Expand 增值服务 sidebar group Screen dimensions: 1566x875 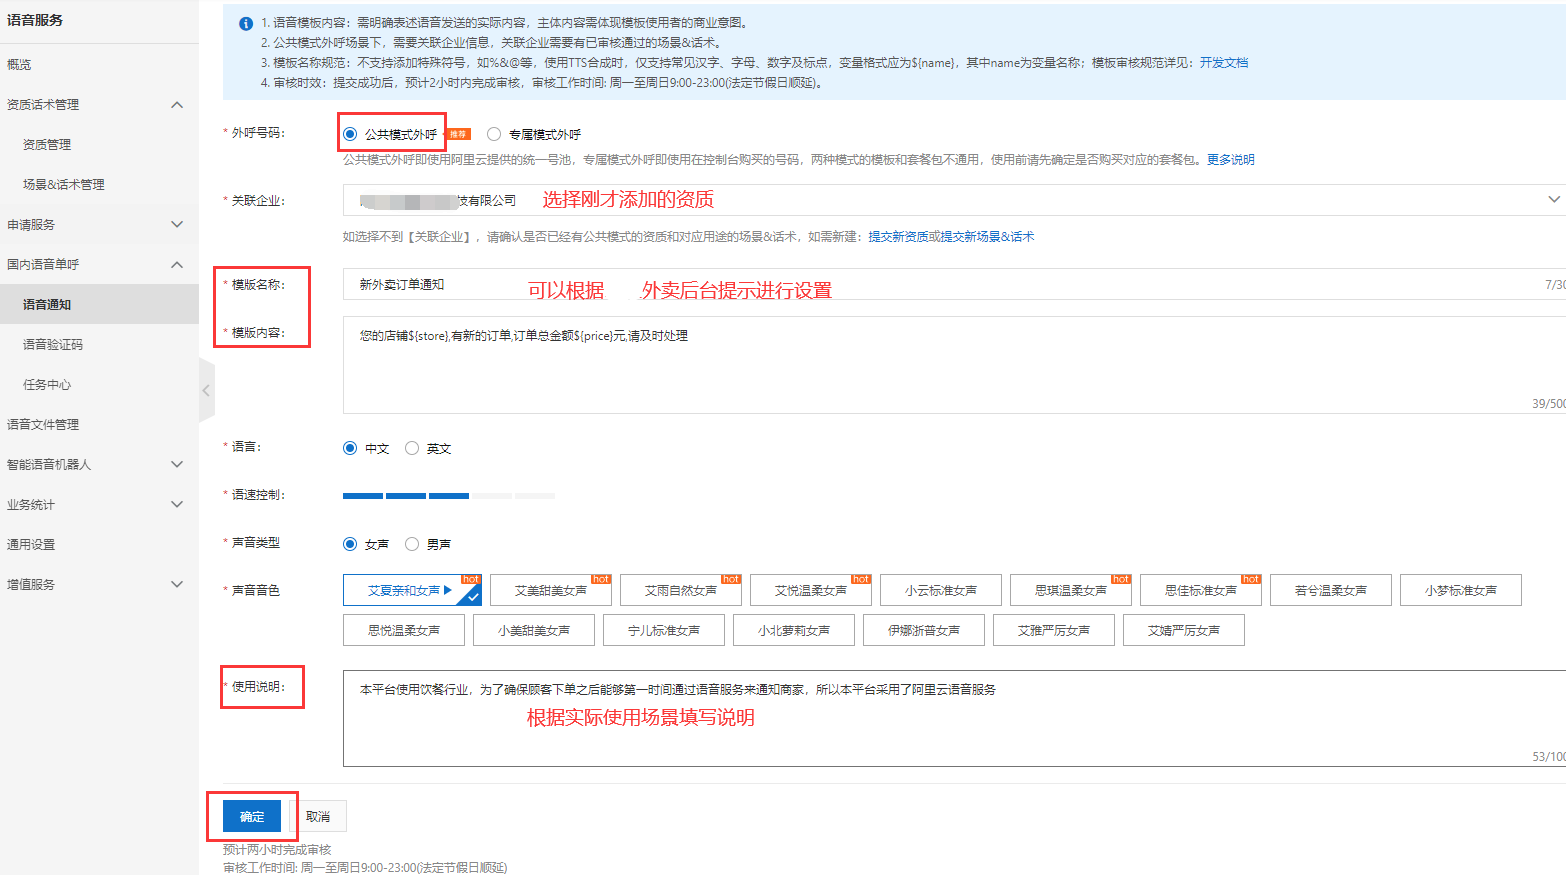(x=177, y=584)
